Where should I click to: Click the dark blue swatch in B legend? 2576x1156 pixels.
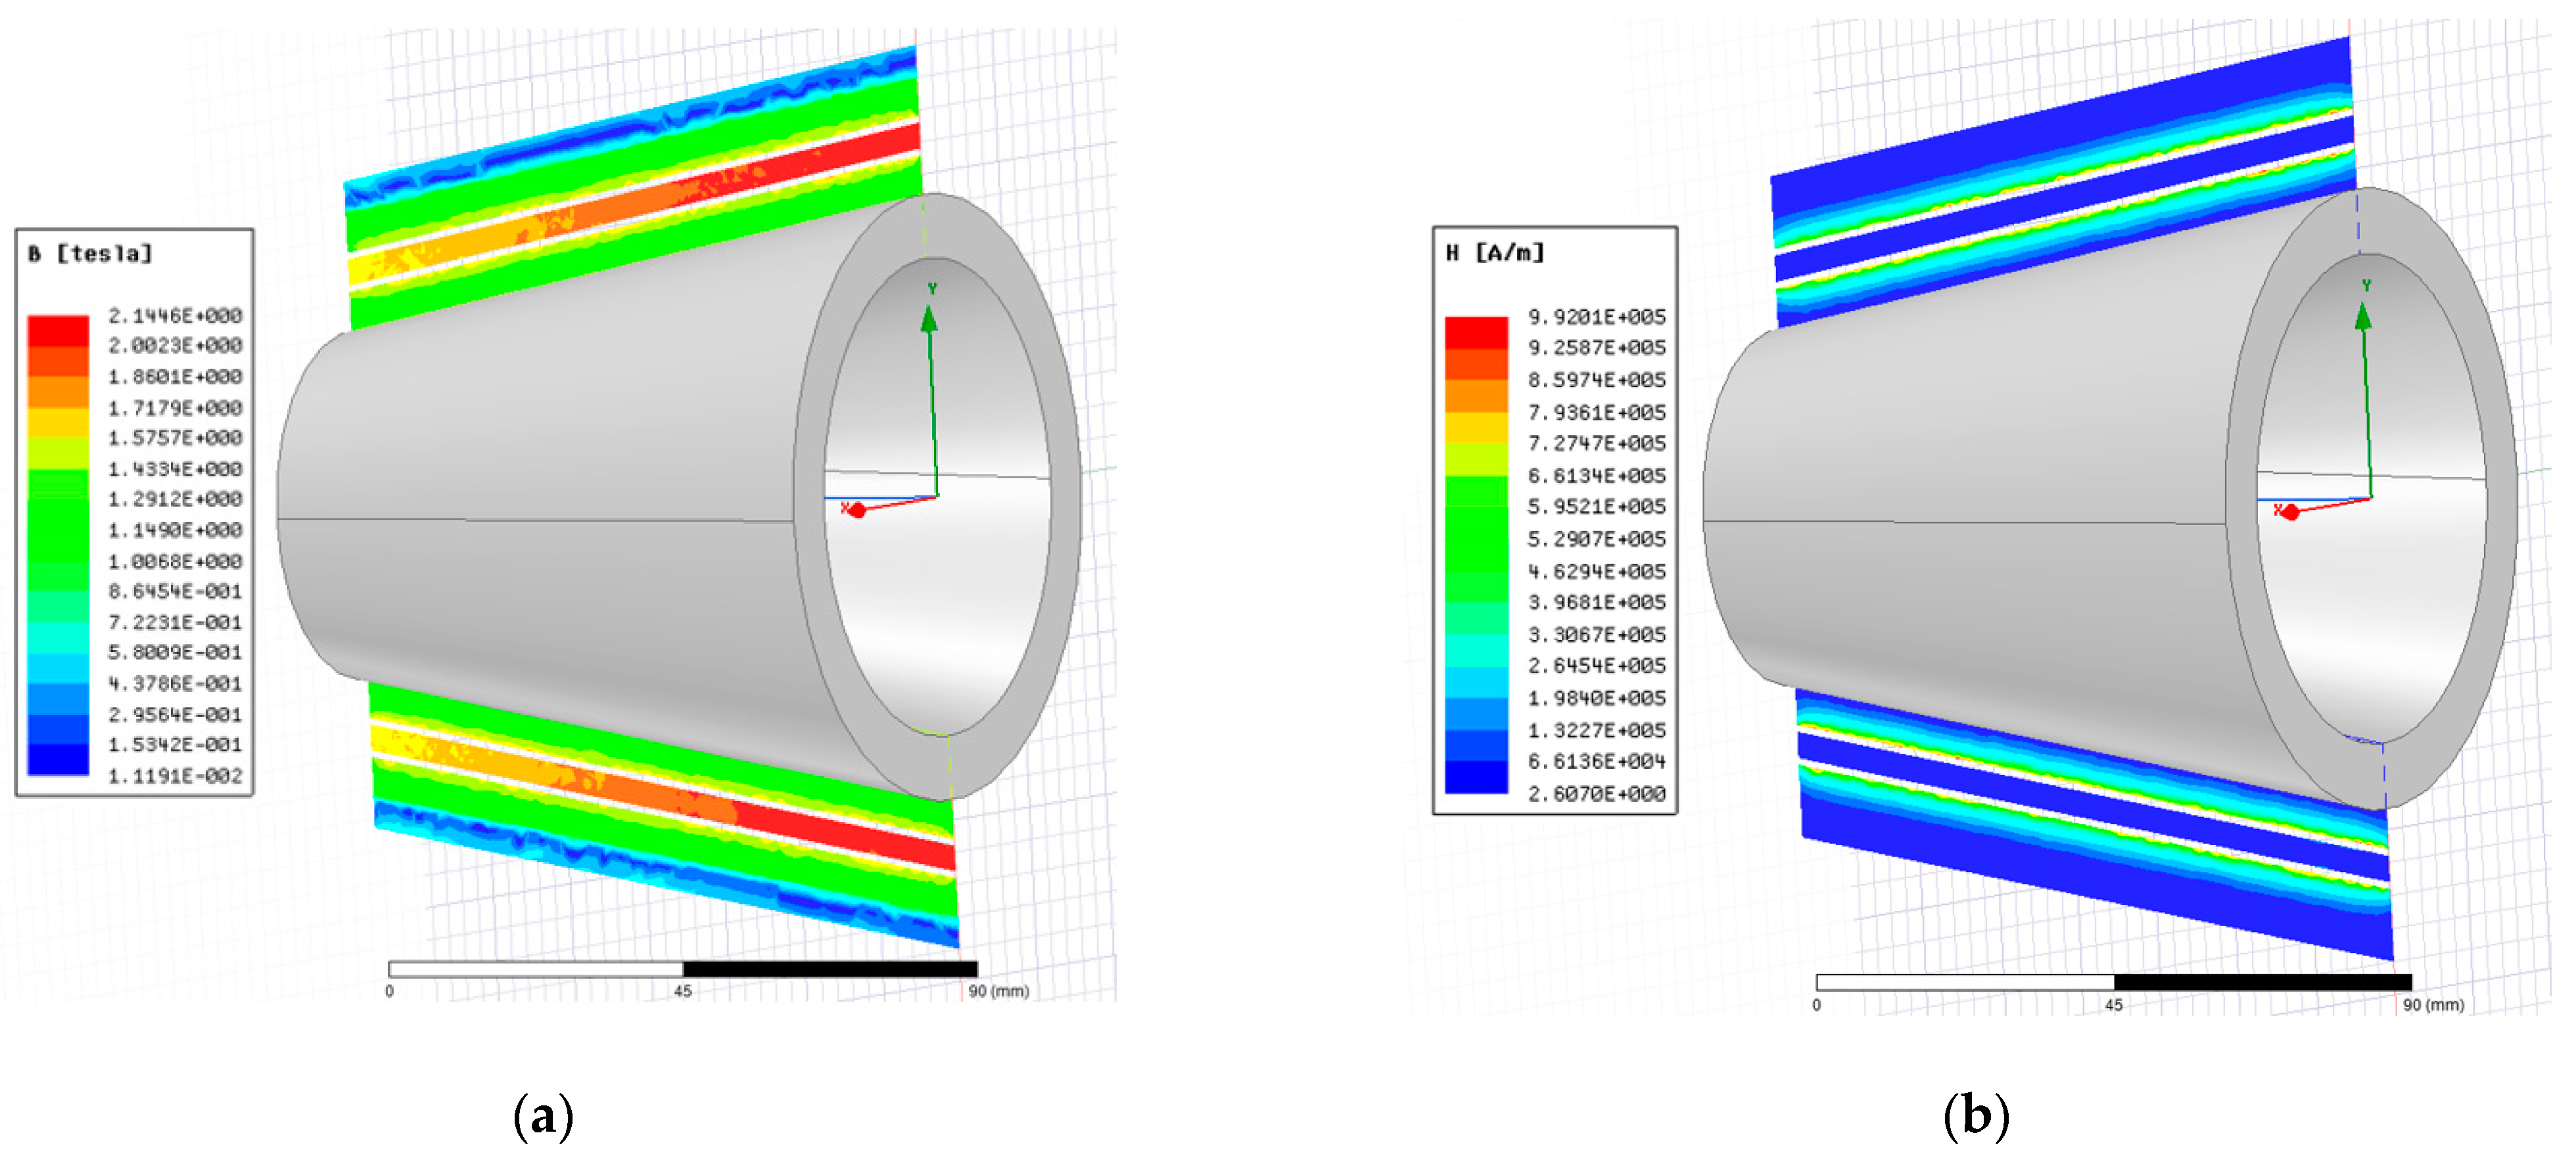(x=58, y=759)
